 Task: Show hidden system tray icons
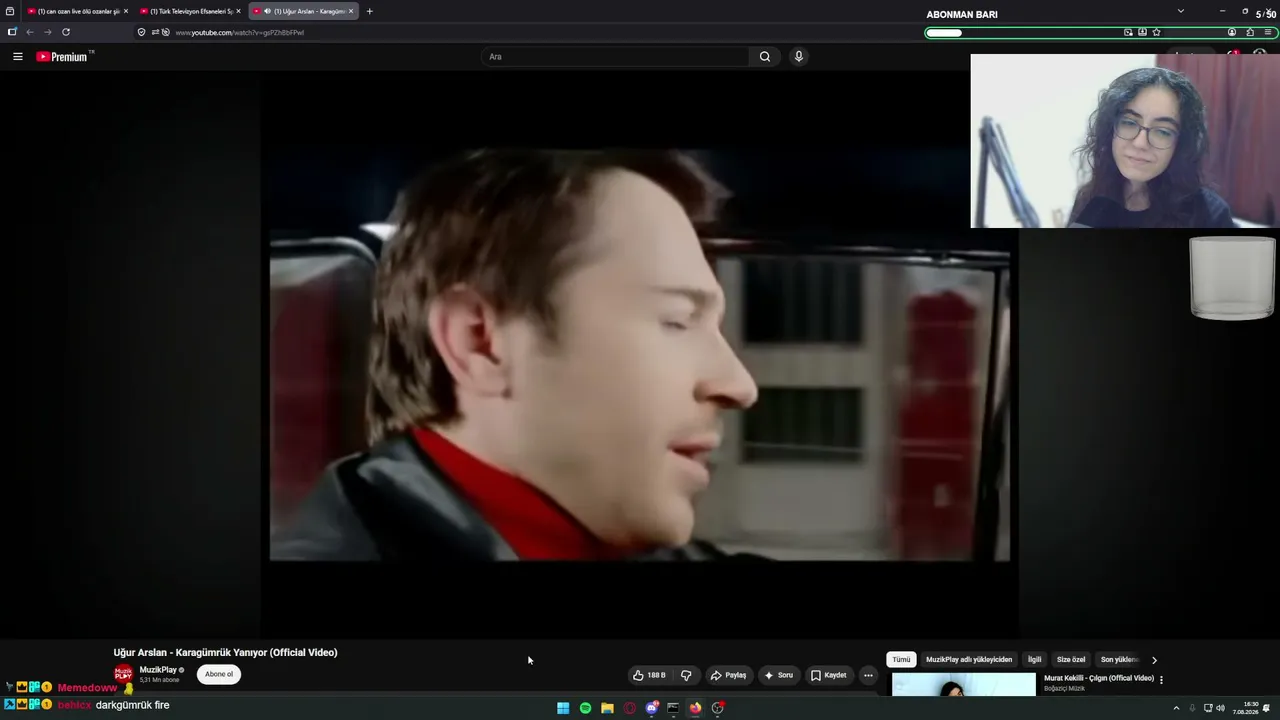click(1176, 708)
